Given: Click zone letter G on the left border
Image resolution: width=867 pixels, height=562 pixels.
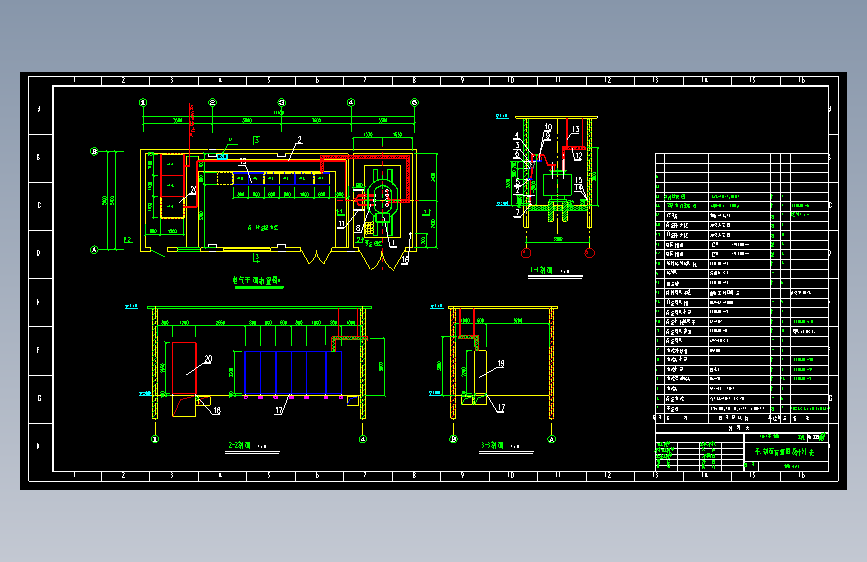Looking at the screenshot, I should pos(39,398).
